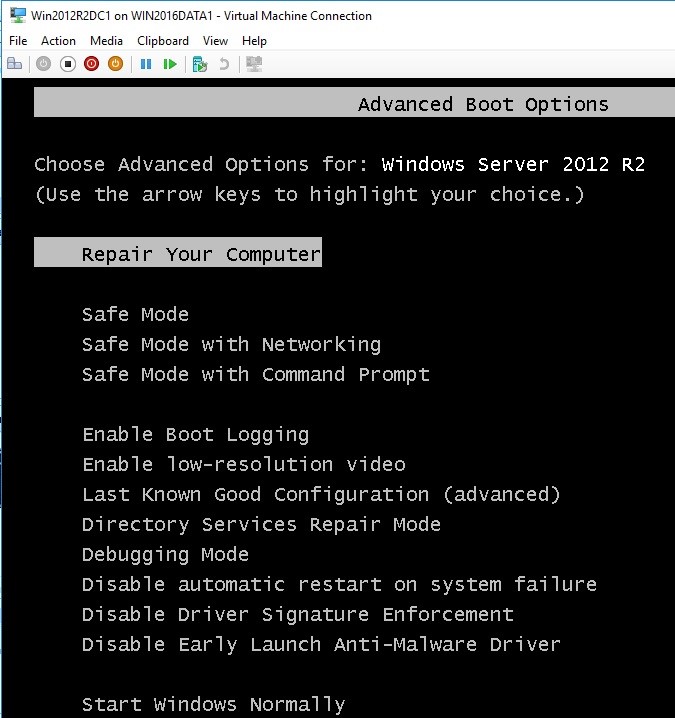Create a checkpoint using the toolbar icon
The image size is (675, 718).
pos(200,64)
